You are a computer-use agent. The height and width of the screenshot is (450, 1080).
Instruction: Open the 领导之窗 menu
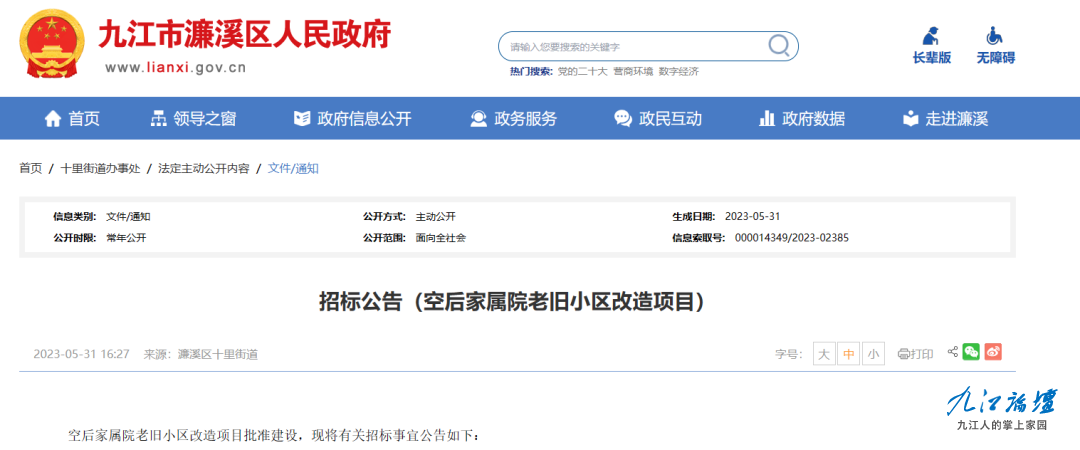click(x=193, y=119)
